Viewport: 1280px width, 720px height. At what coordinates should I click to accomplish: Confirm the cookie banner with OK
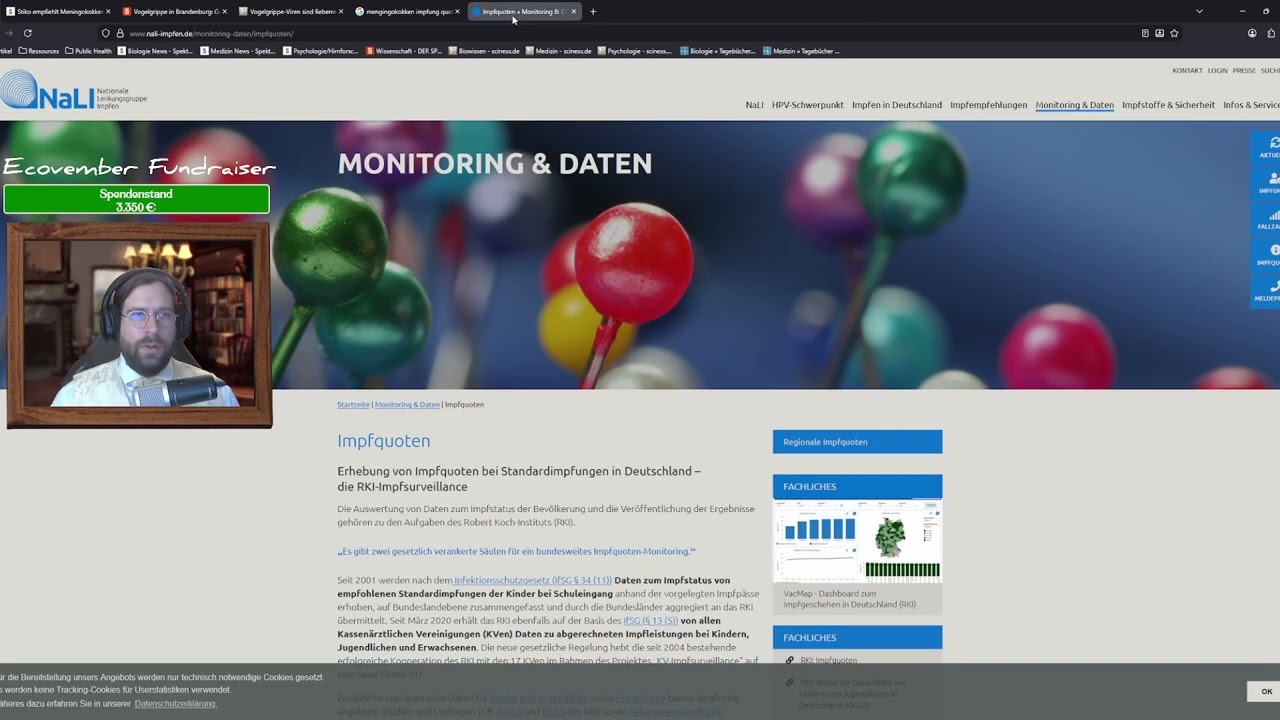tap(1266, 692)
